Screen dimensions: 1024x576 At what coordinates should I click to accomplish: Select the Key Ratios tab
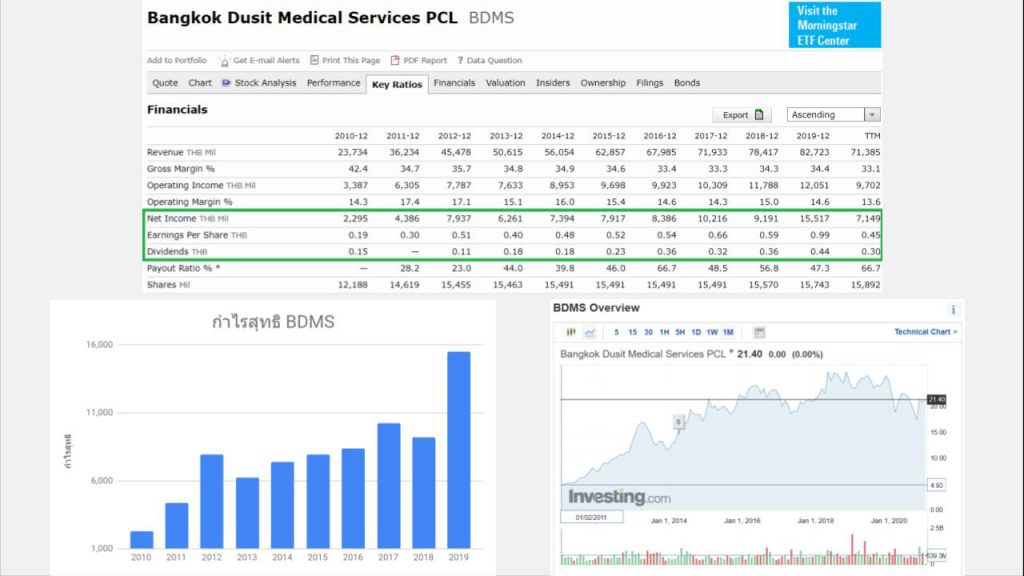[397, 84]
